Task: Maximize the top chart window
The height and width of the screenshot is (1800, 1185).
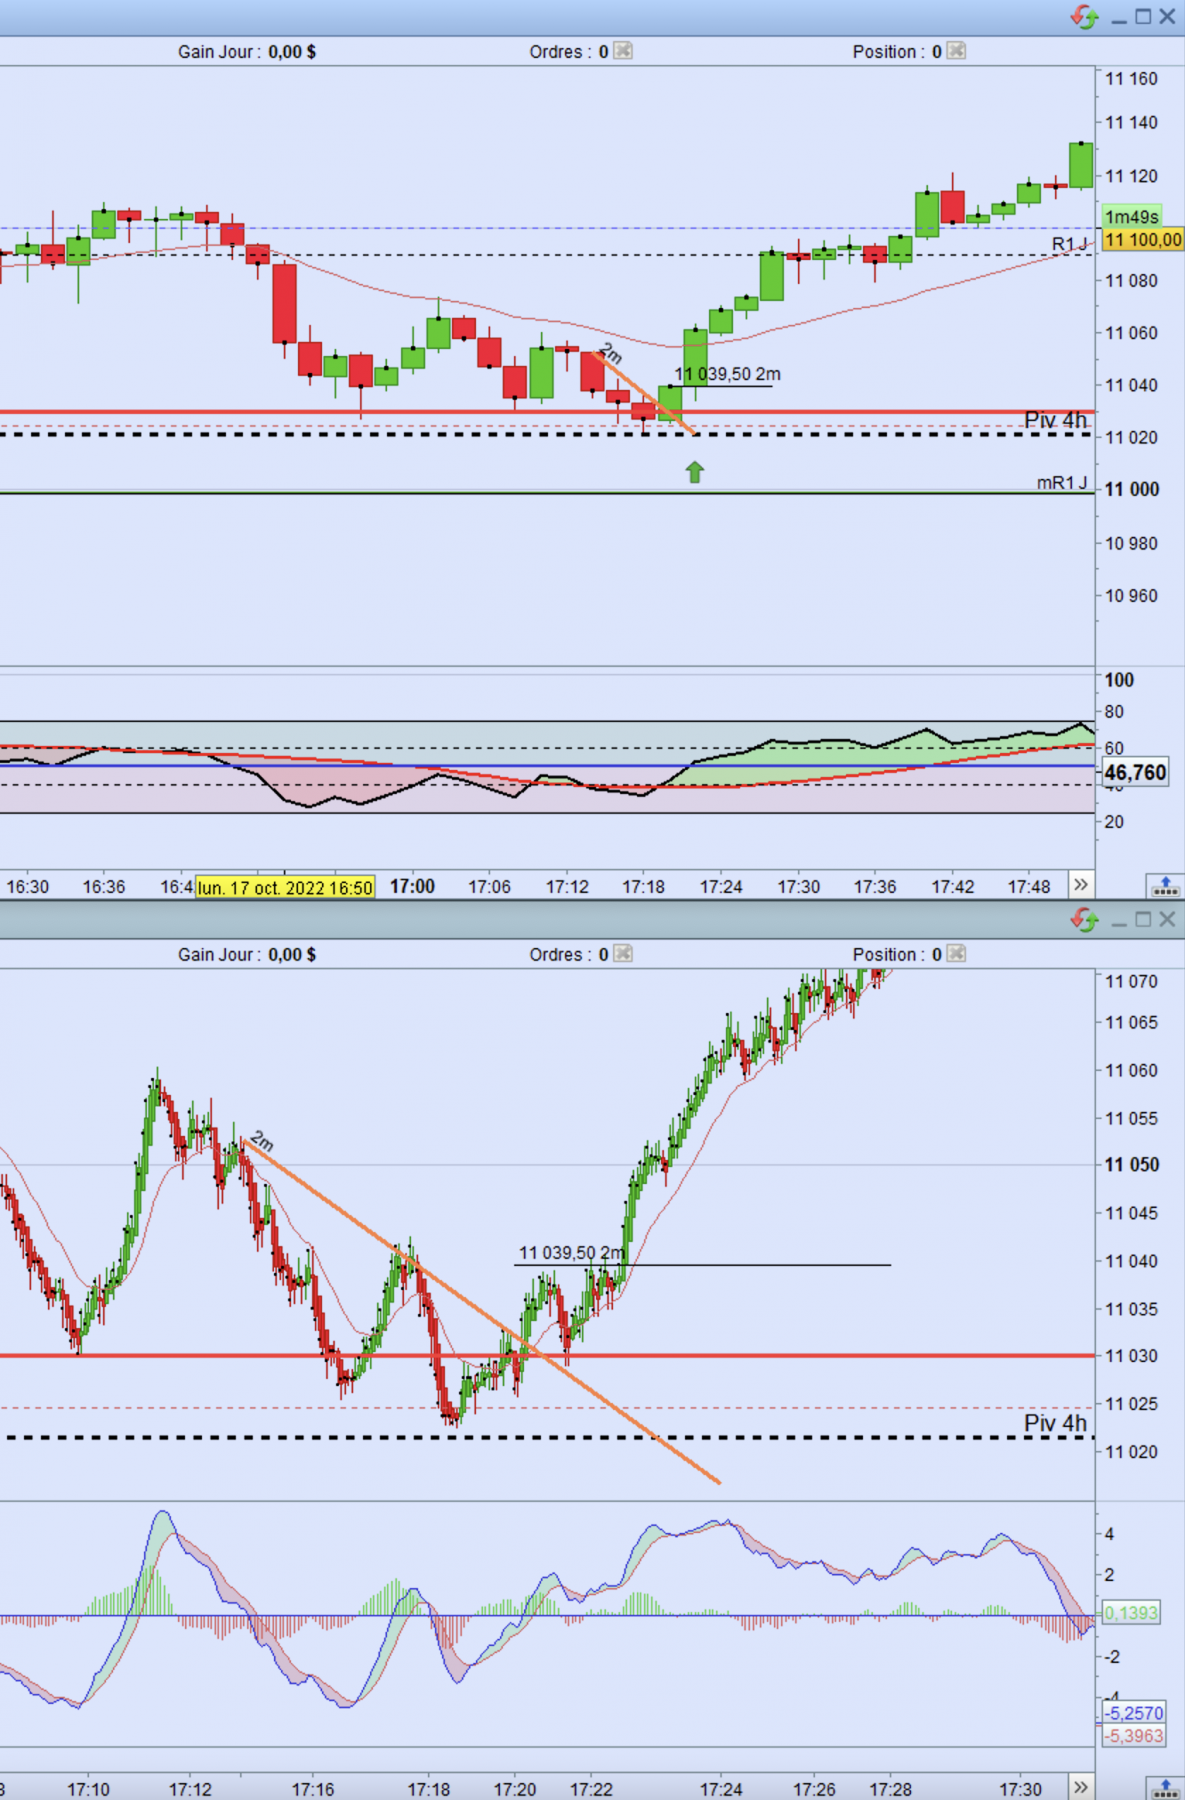Action: (x=1143, y=17)
